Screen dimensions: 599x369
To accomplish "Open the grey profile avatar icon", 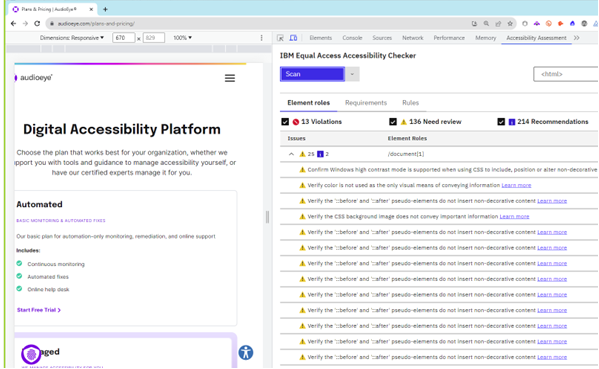I will [x=584, y=24].
